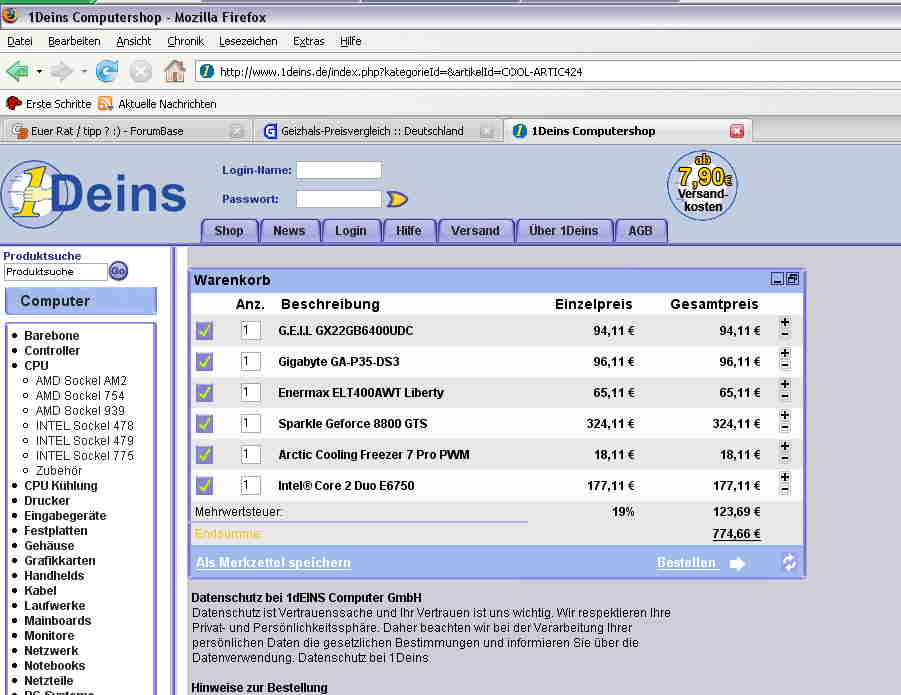The height and width of the screenshot is (695, 901).
Task: Click the 1Deins logo
Action: [x=93, y=194]
